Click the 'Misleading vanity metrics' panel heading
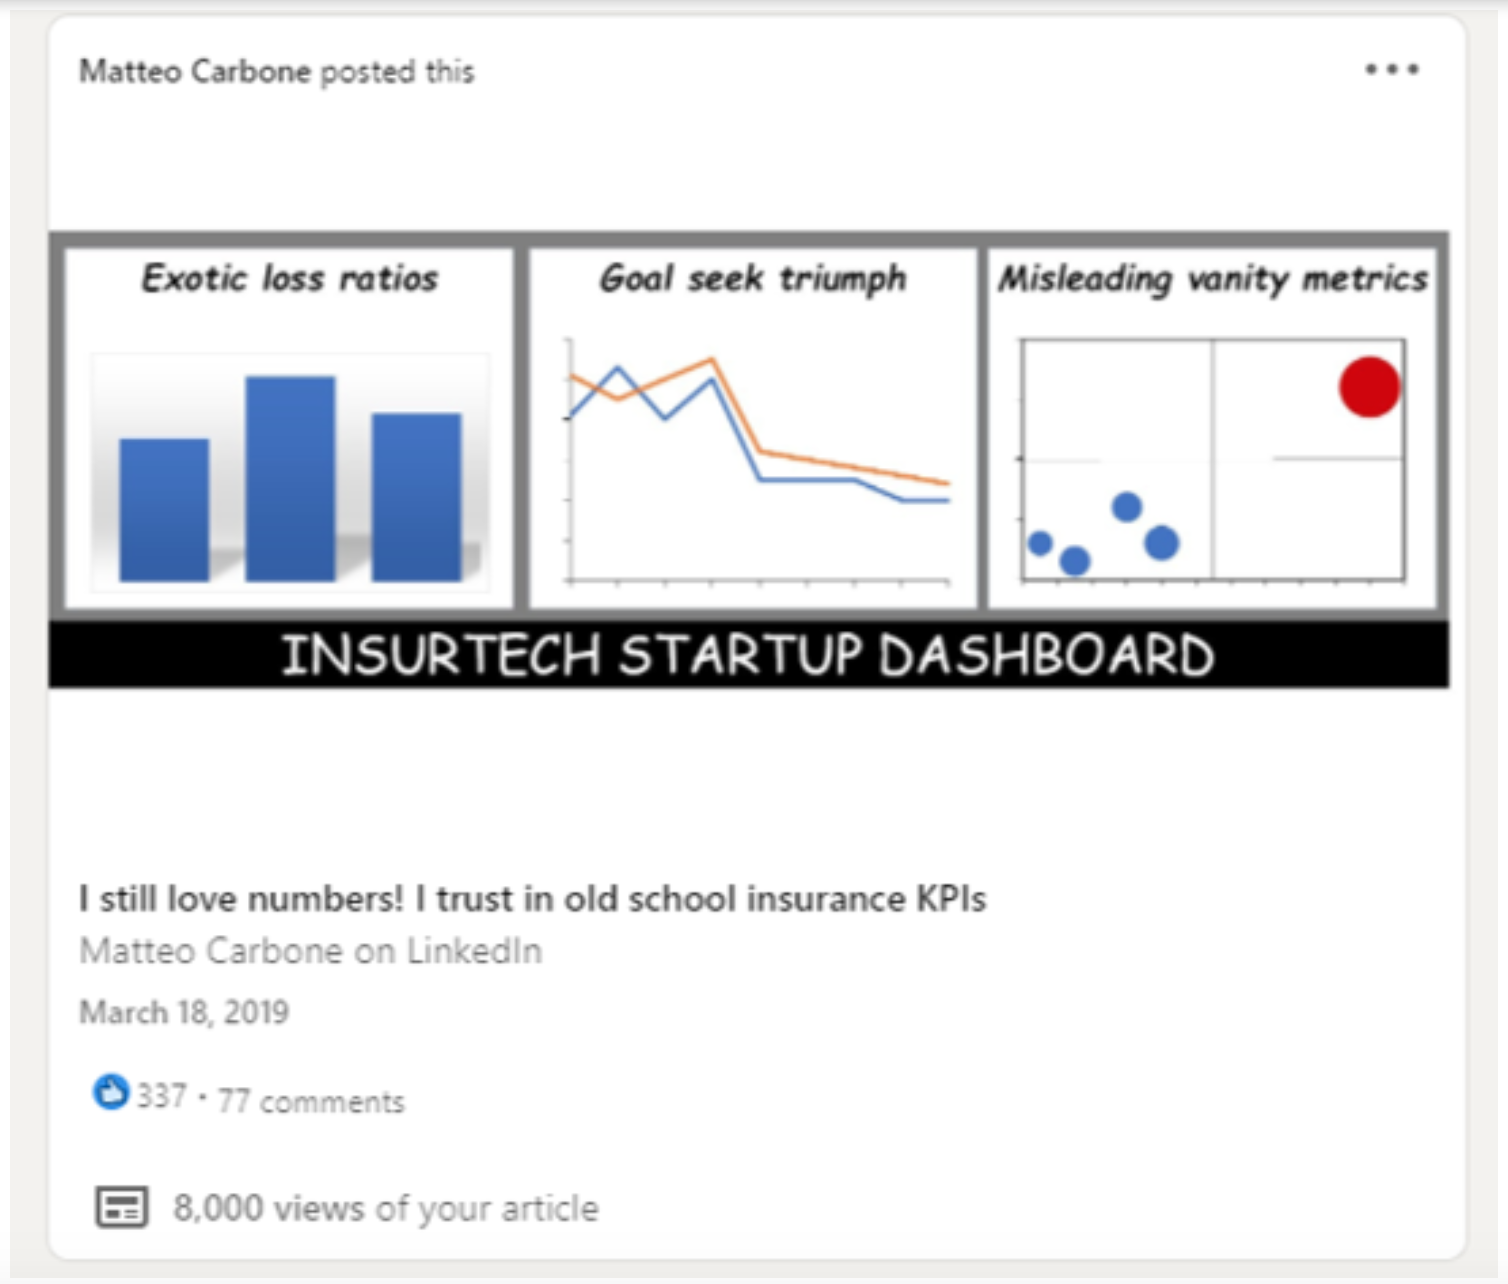Image resolution: width=1508 pixels, height=1284 pixels. [x=1213, y=278]
